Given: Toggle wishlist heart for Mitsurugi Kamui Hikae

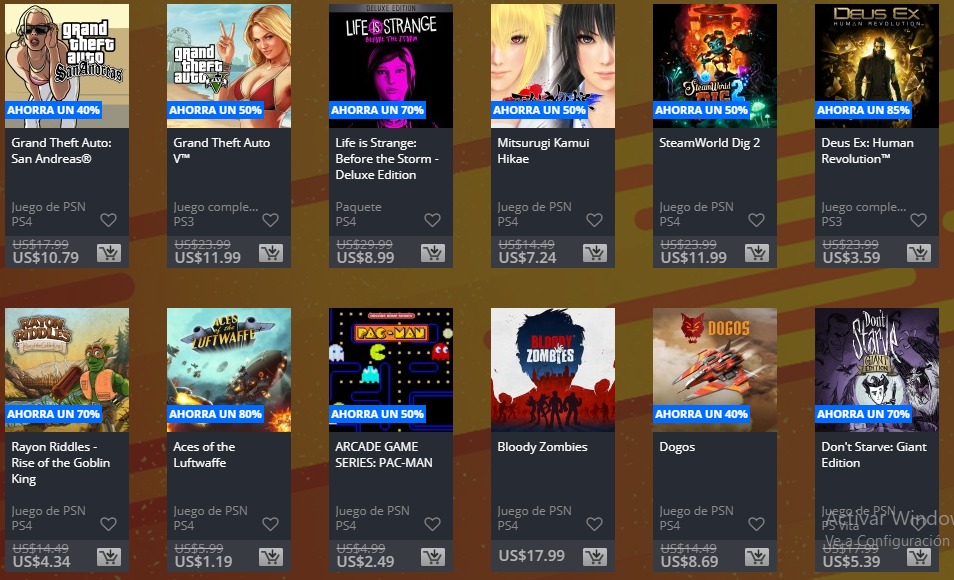Looking at the screenshot, I should (594, 220).
